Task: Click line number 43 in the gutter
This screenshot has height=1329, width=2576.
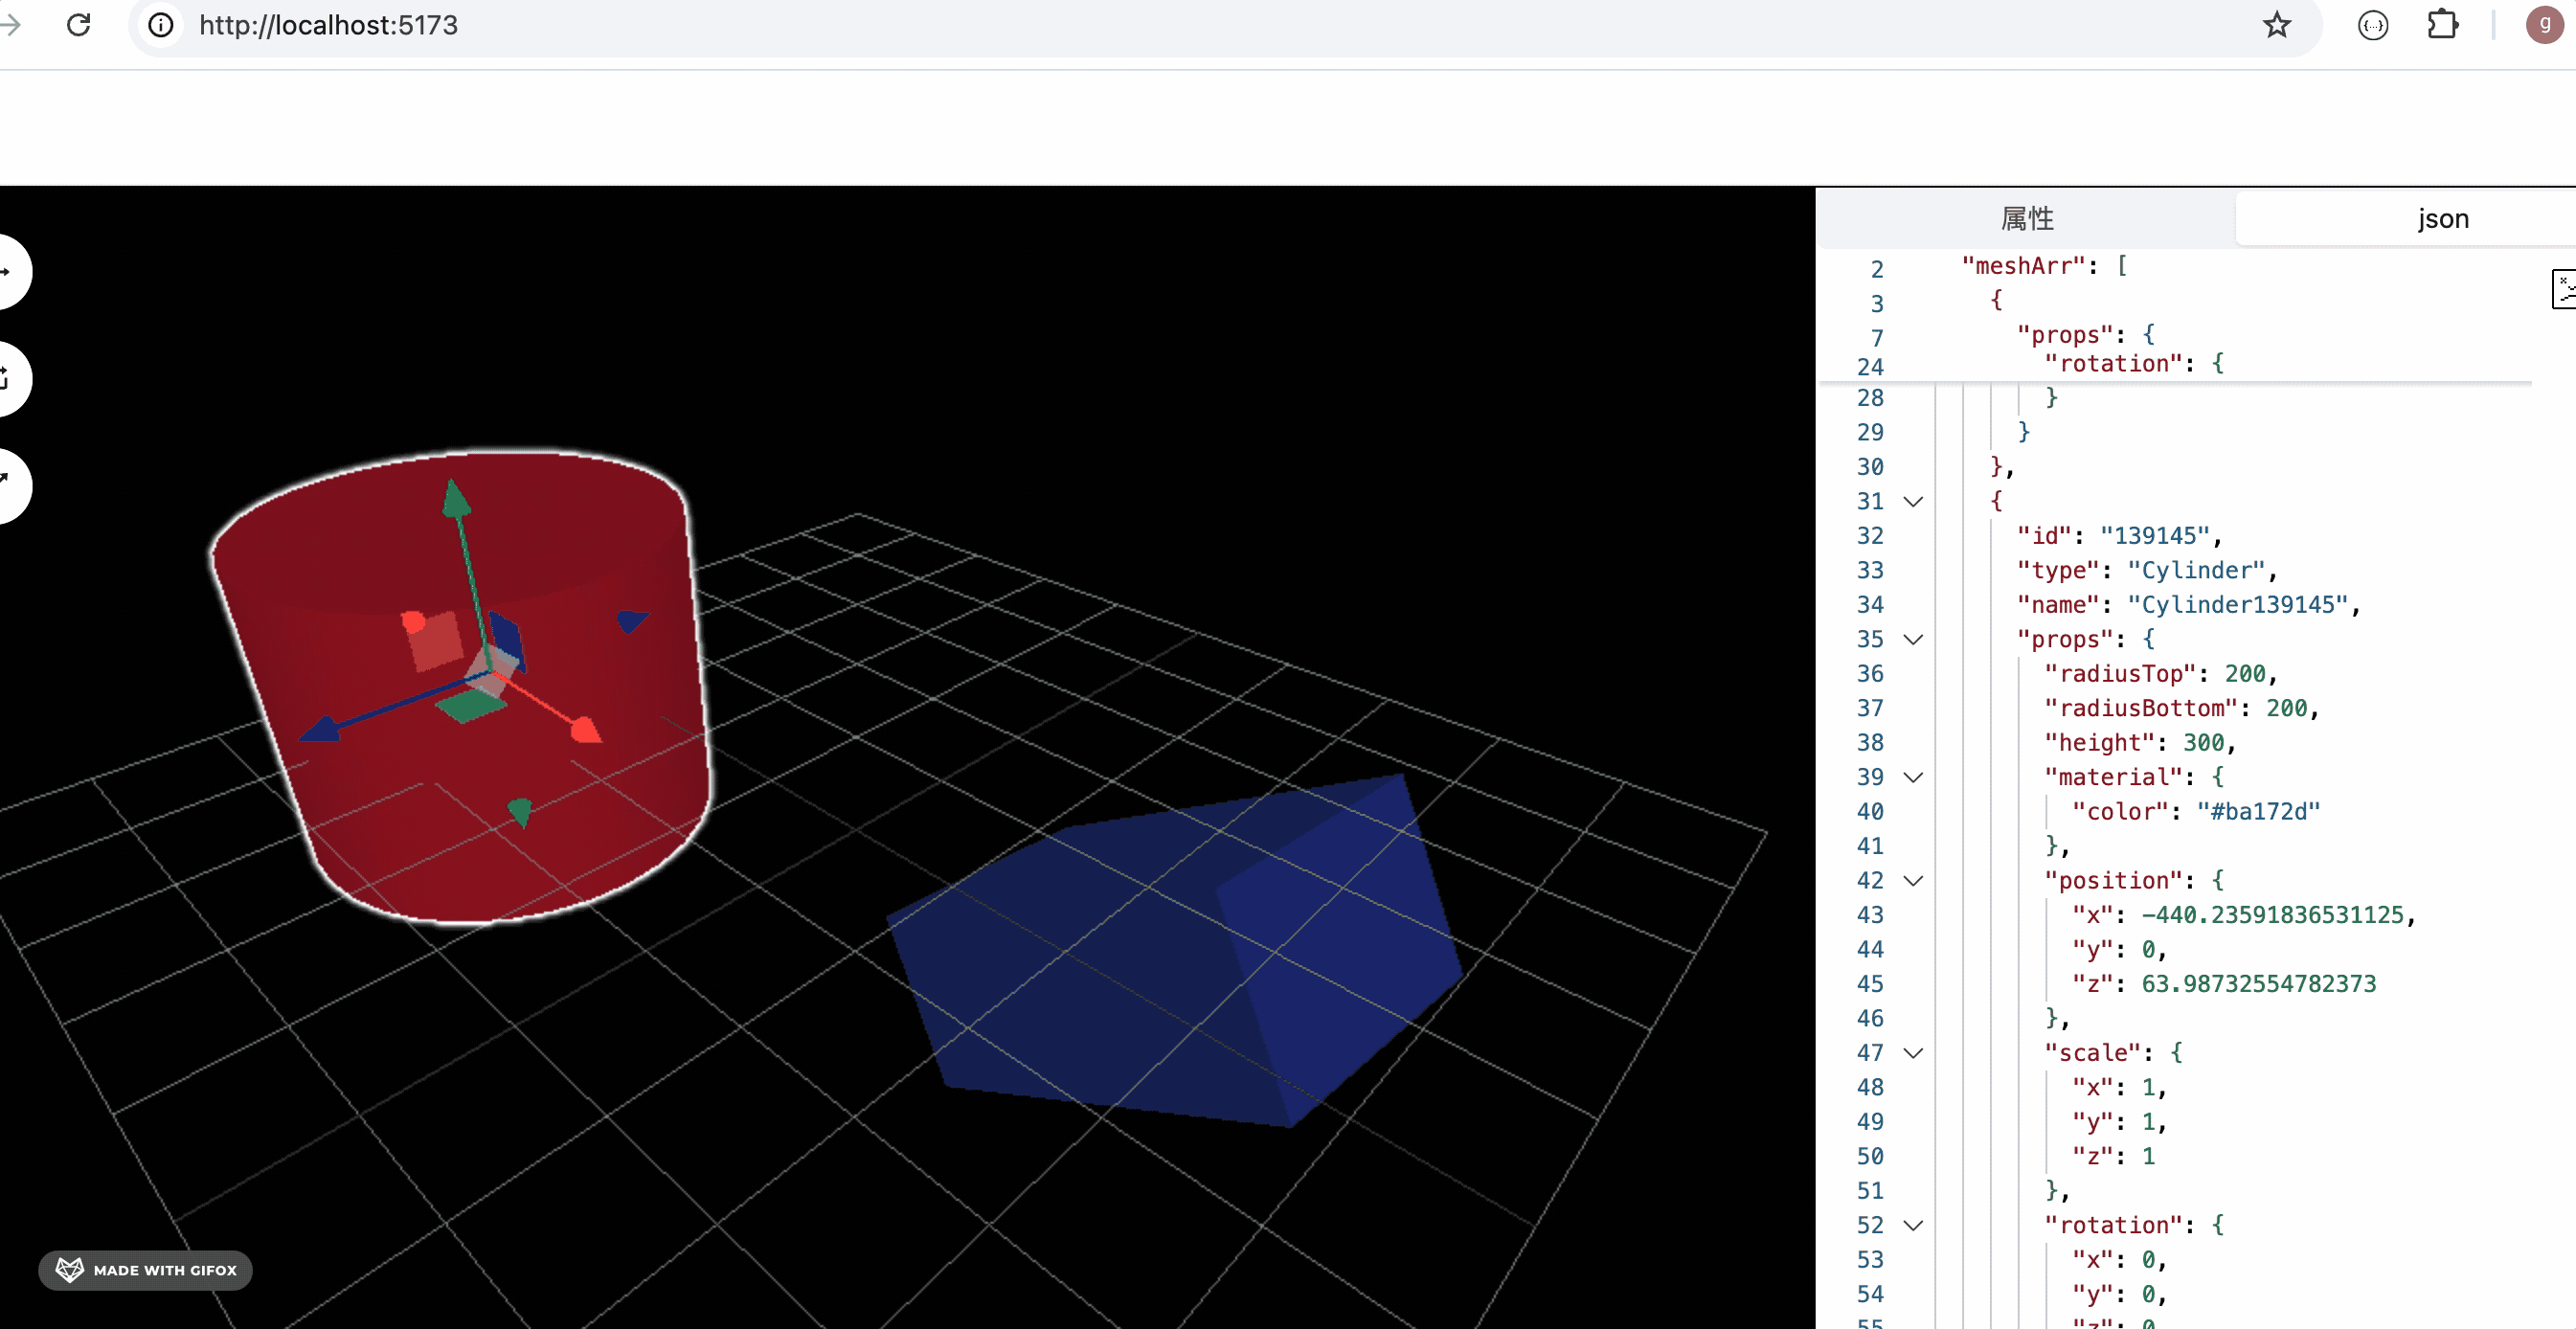Action: click(x=1870, y=915)
